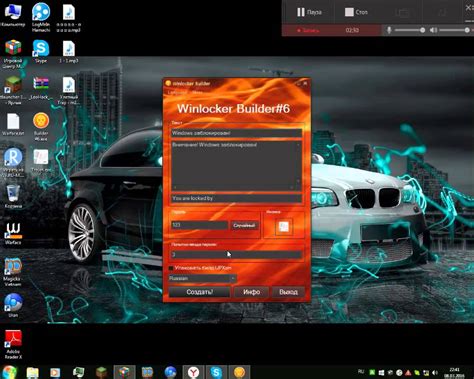This screenshot has height=379, width=474.
Task: Select the Magicka Vietnam desktop shortcut
Action: pyautogui.click(x=13, y=272)
